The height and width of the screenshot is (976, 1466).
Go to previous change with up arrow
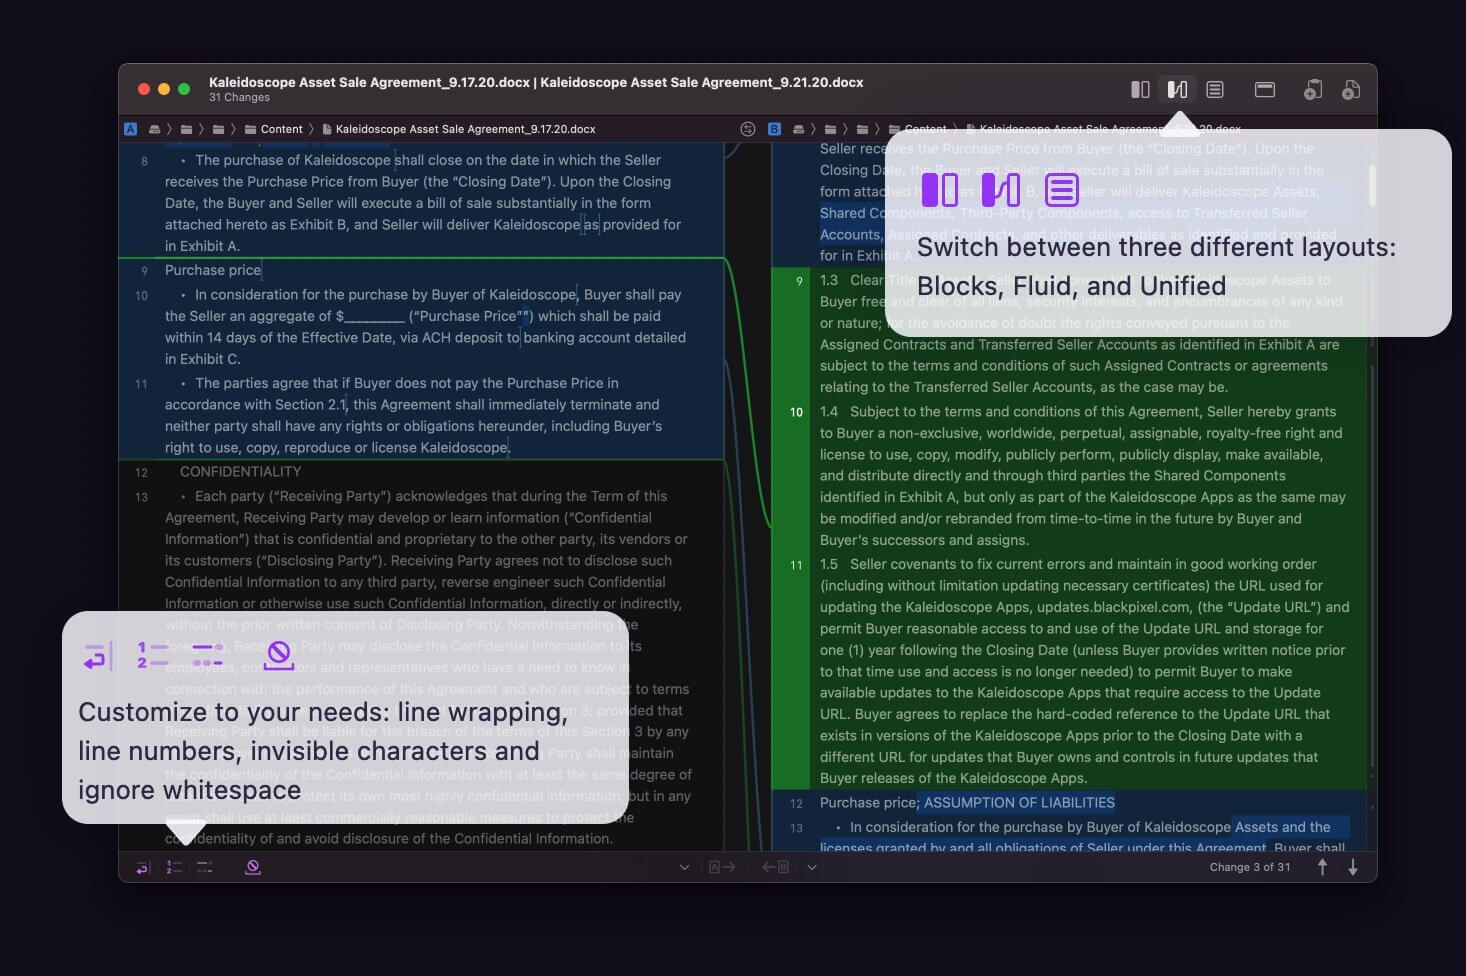(x=1322, y=867)
